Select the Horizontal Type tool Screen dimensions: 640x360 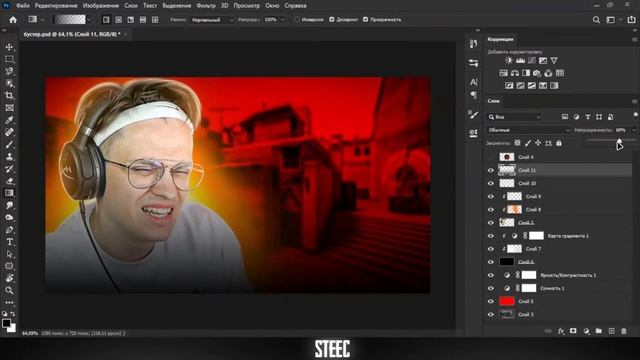click(9, 242)
